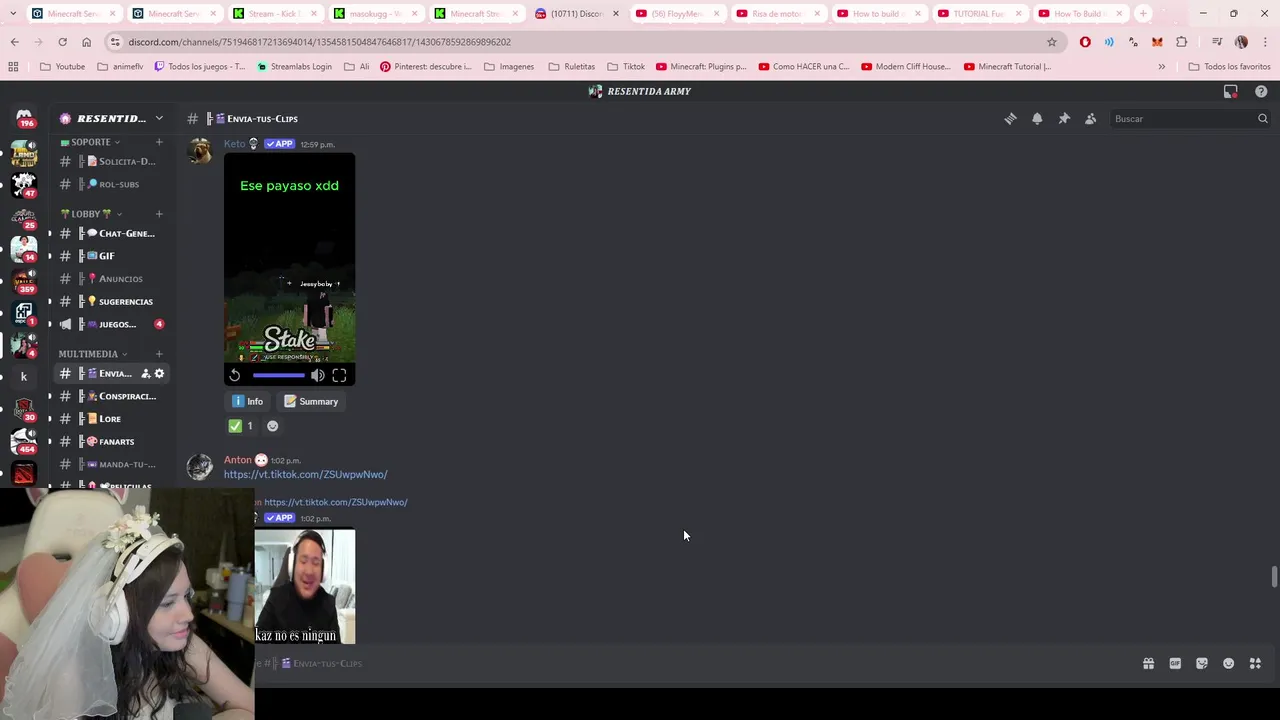Open the manda-tu channel
Image resolution: width=1280 pixels, height=720 pixels.
(110, 464)
